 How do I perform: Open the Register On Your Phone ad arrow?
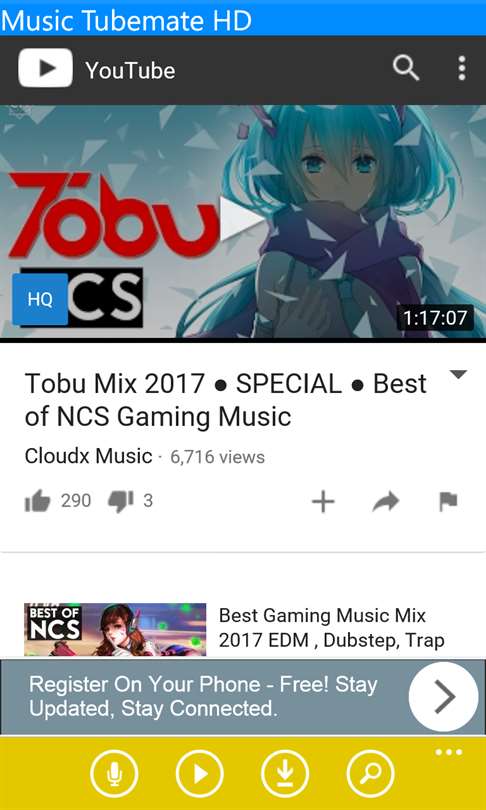[x=444, y=696]
